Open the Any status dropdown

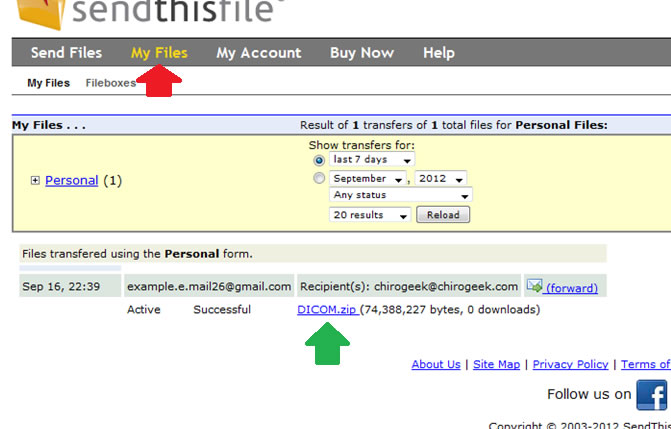point(401,195)
